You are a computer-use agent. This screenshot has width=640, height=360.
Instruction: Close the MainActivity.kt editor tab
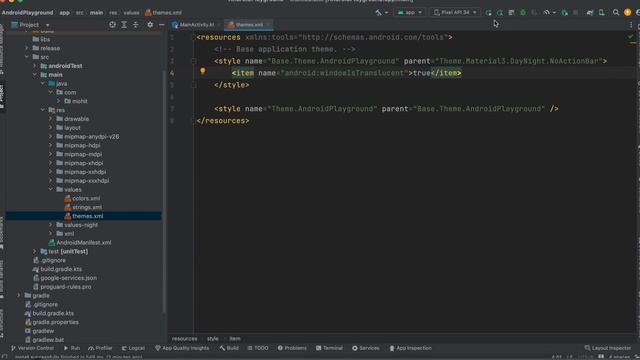click(x=219, y=25)
